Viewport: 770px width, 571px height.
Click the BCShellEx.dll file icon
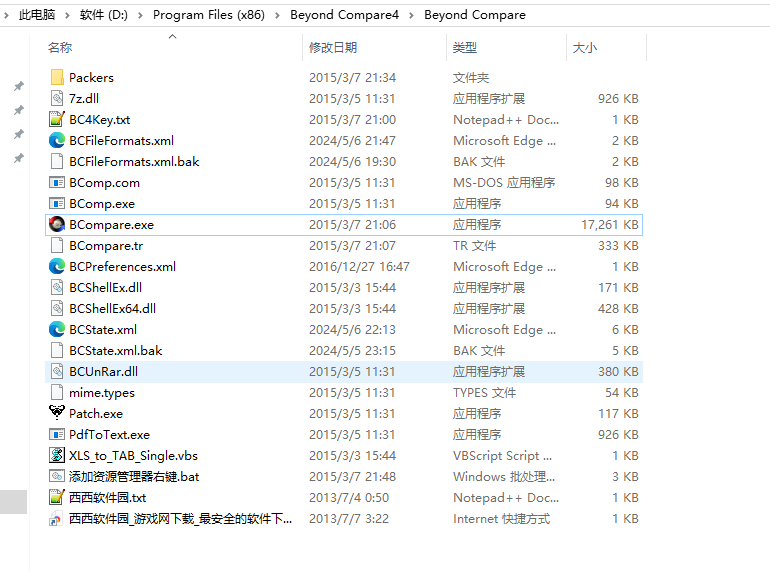click(57, 287)
